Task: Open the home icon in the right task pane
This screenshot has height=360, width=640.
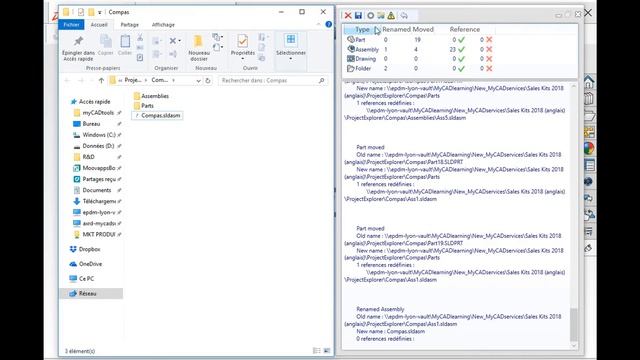Action: [x=589, y=82]
